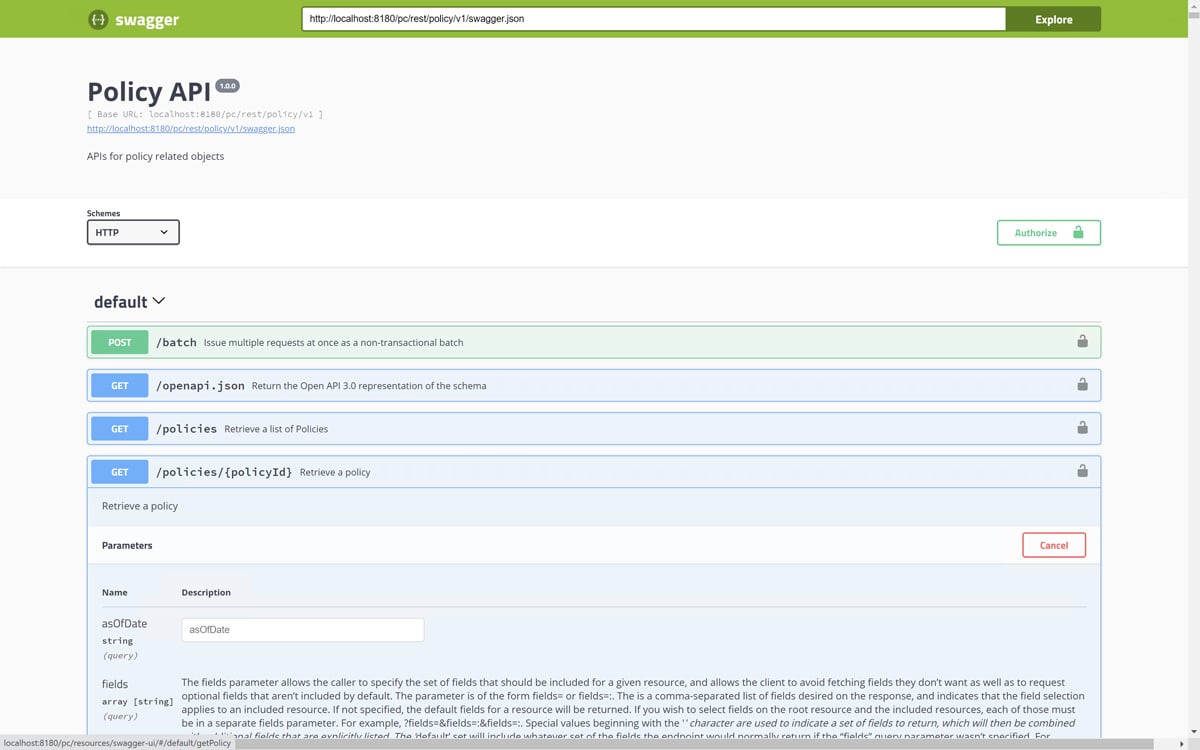Click the Authorize button
This screenshot has width=1200, height=750.
(x=1048, y=232)
